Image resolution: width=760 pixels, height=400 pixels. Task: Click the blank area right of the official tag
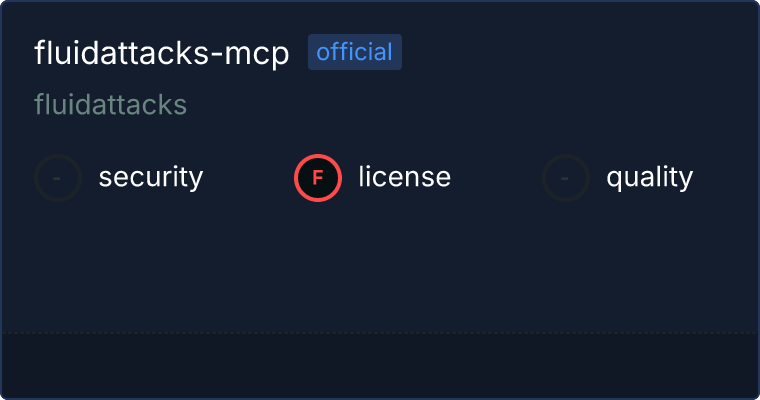[577, 52]
